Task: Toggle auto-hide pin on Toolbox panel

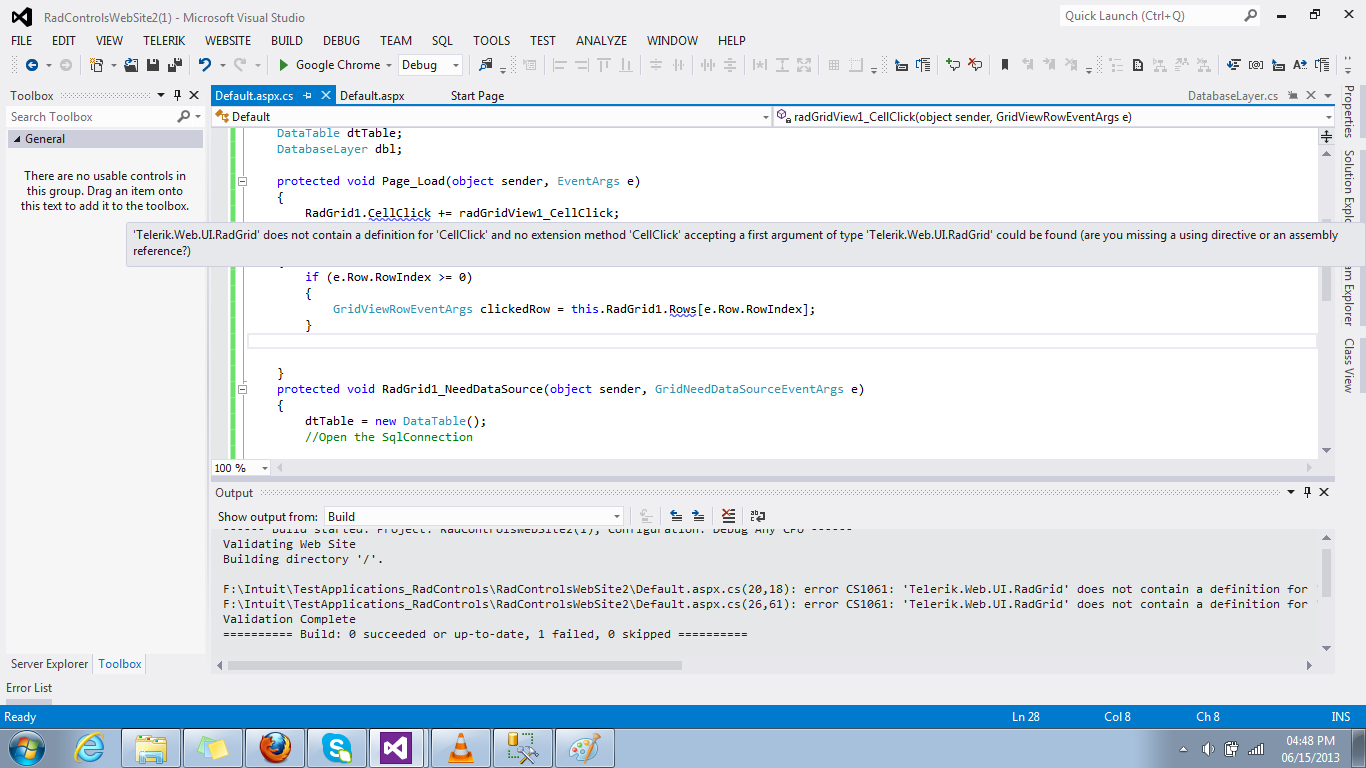Action: point(178,96)
